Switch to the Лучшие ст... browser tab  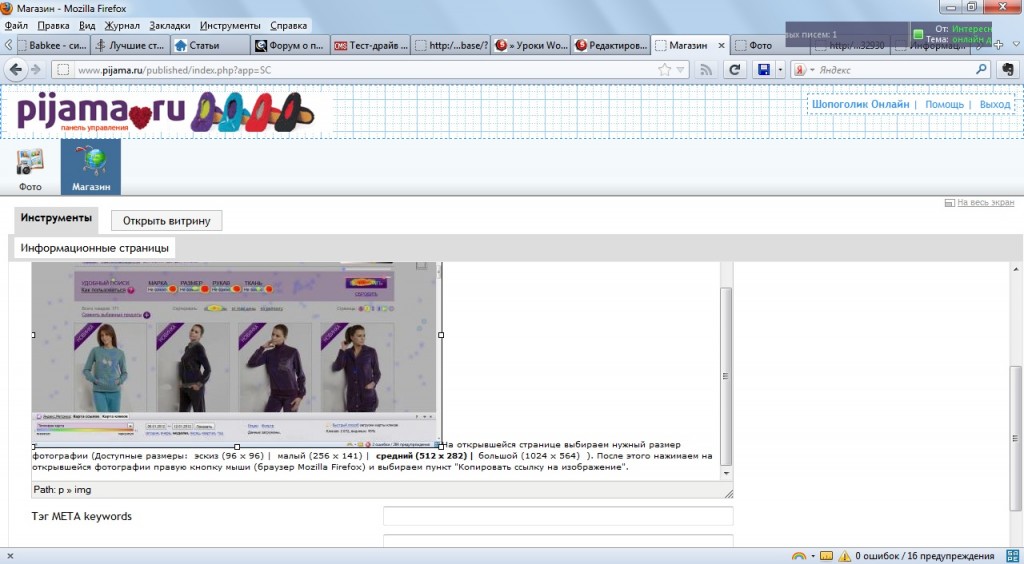(x=130, y=45)
